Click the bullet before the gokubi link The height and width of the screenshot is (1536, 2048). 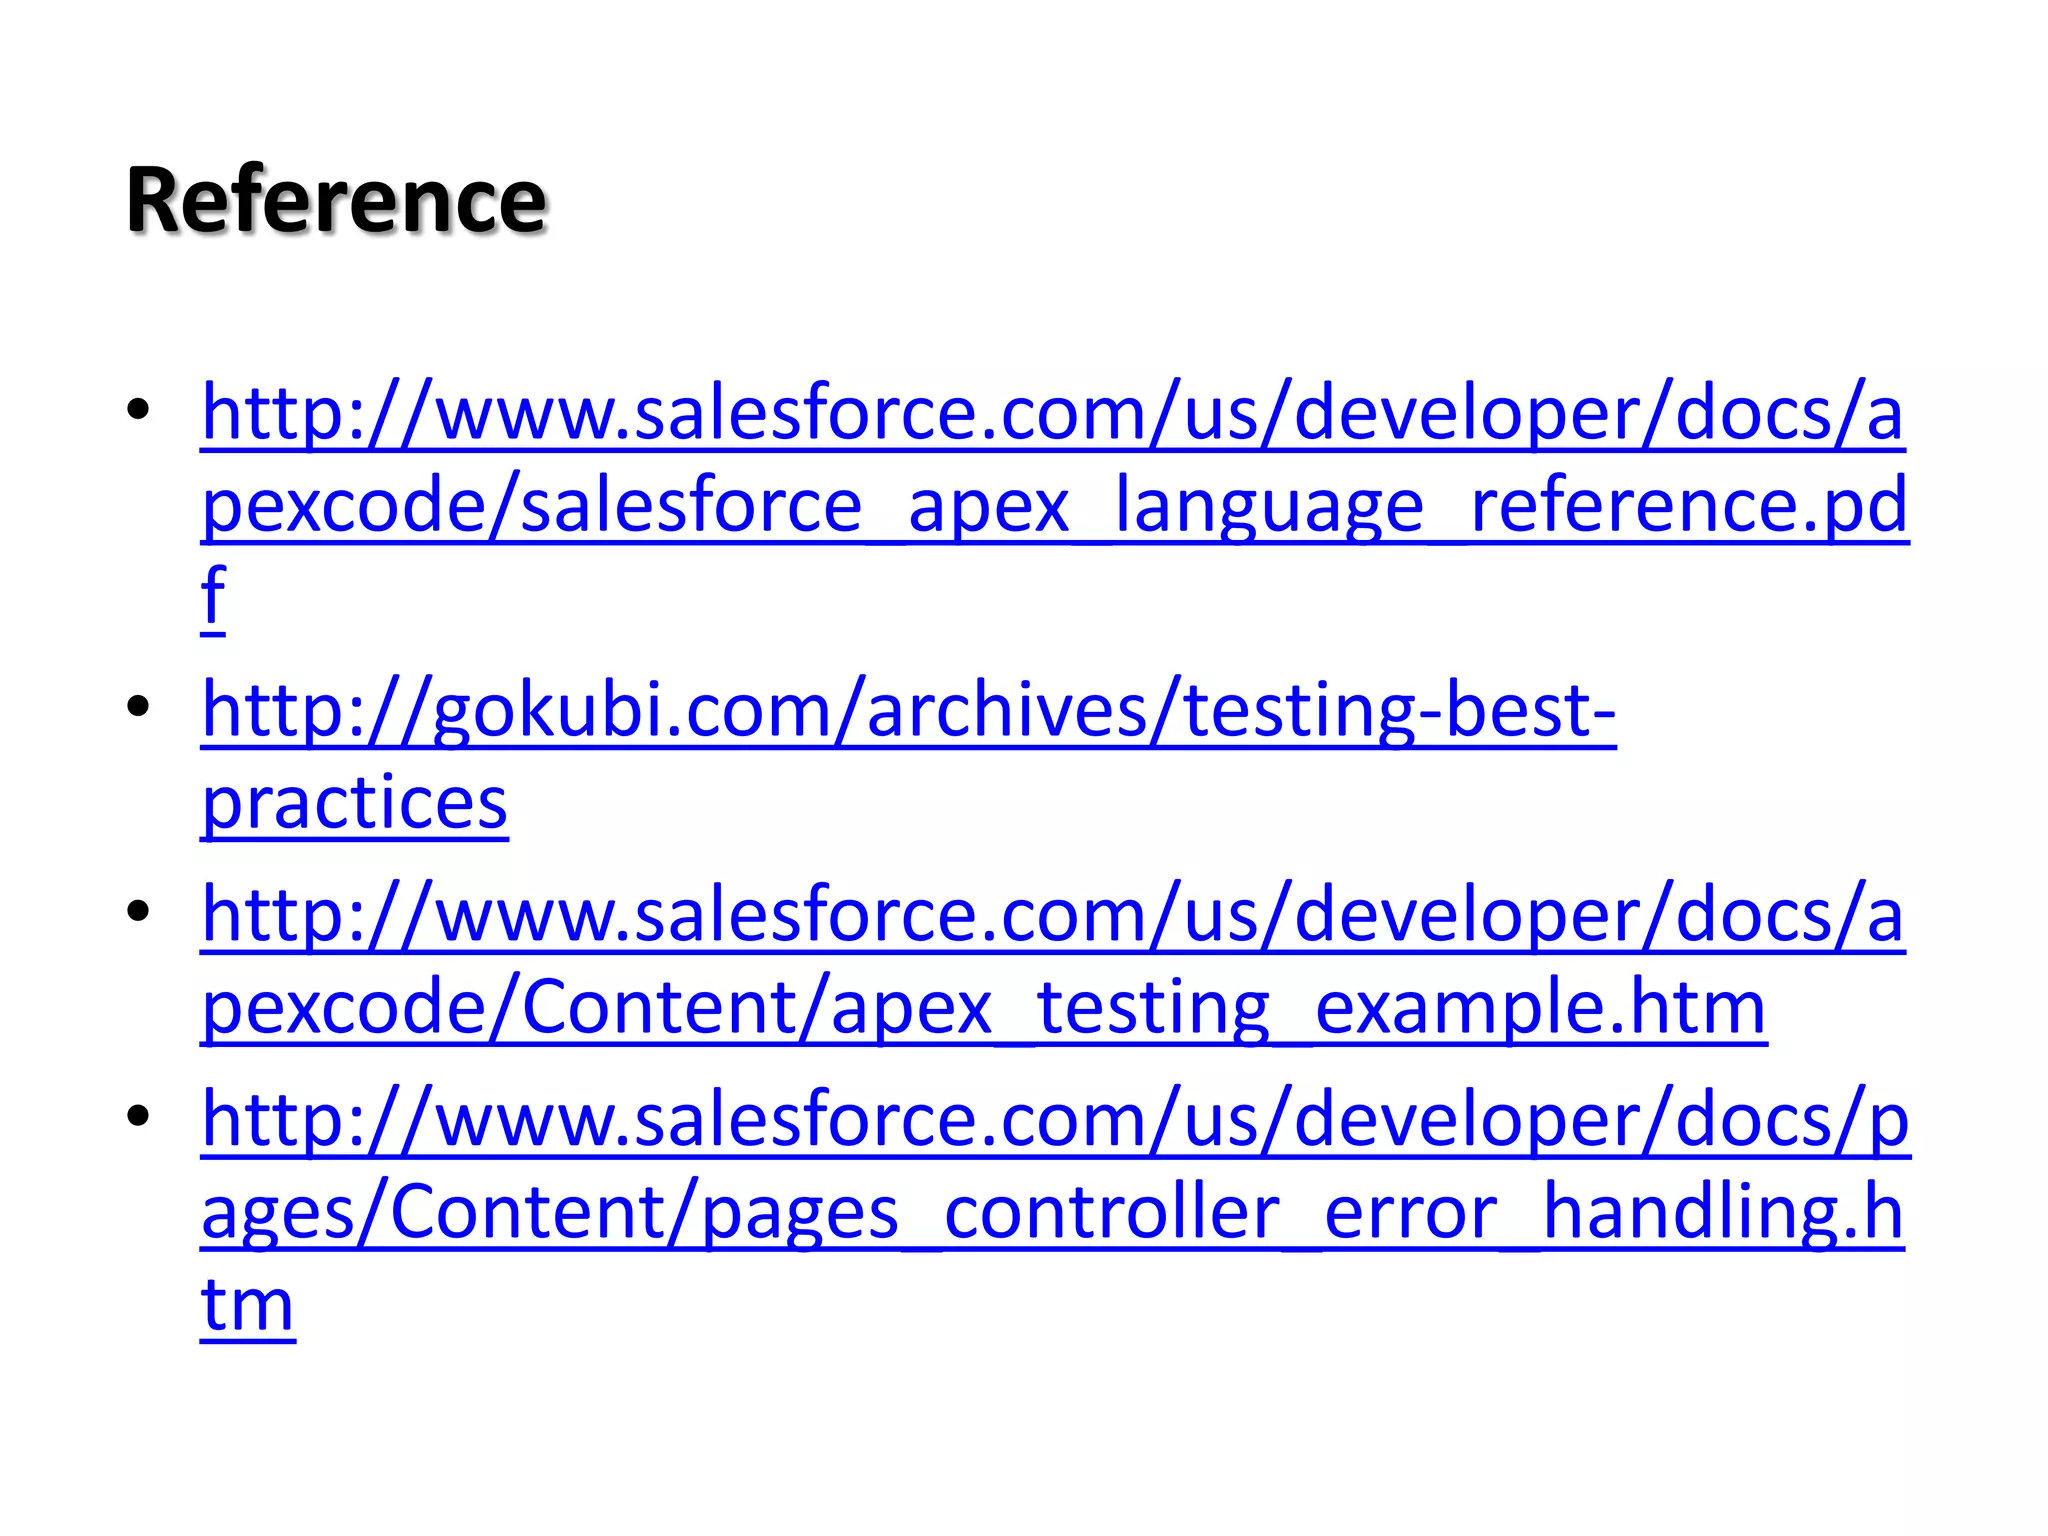tap(138, 707)
